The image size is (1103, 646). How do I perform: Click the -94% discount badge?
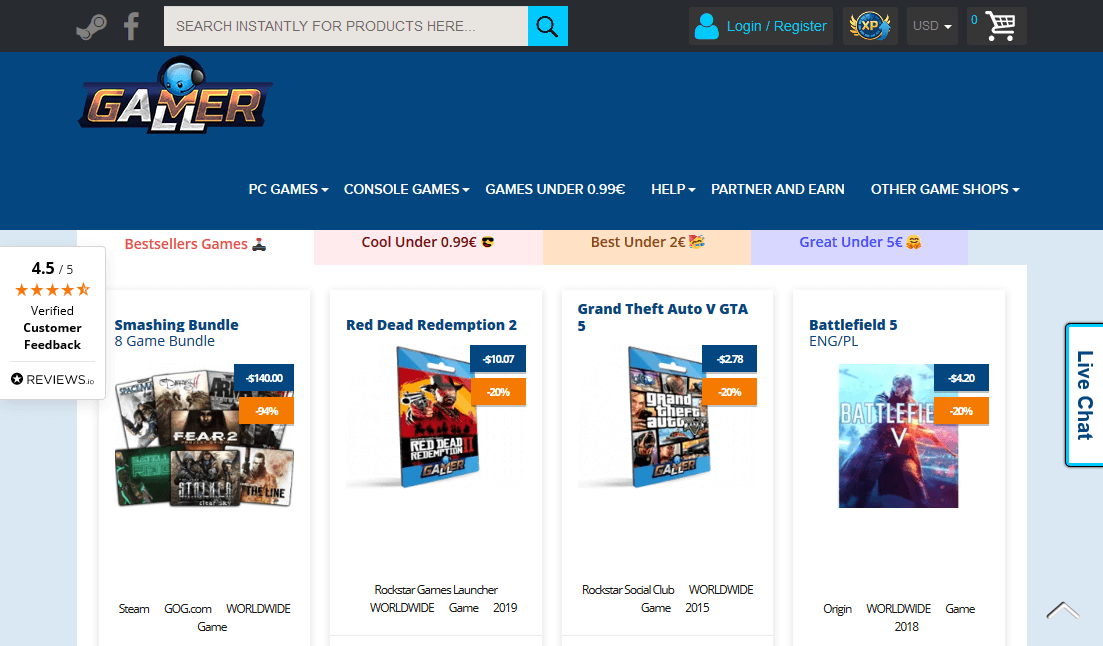coord(267,411)
